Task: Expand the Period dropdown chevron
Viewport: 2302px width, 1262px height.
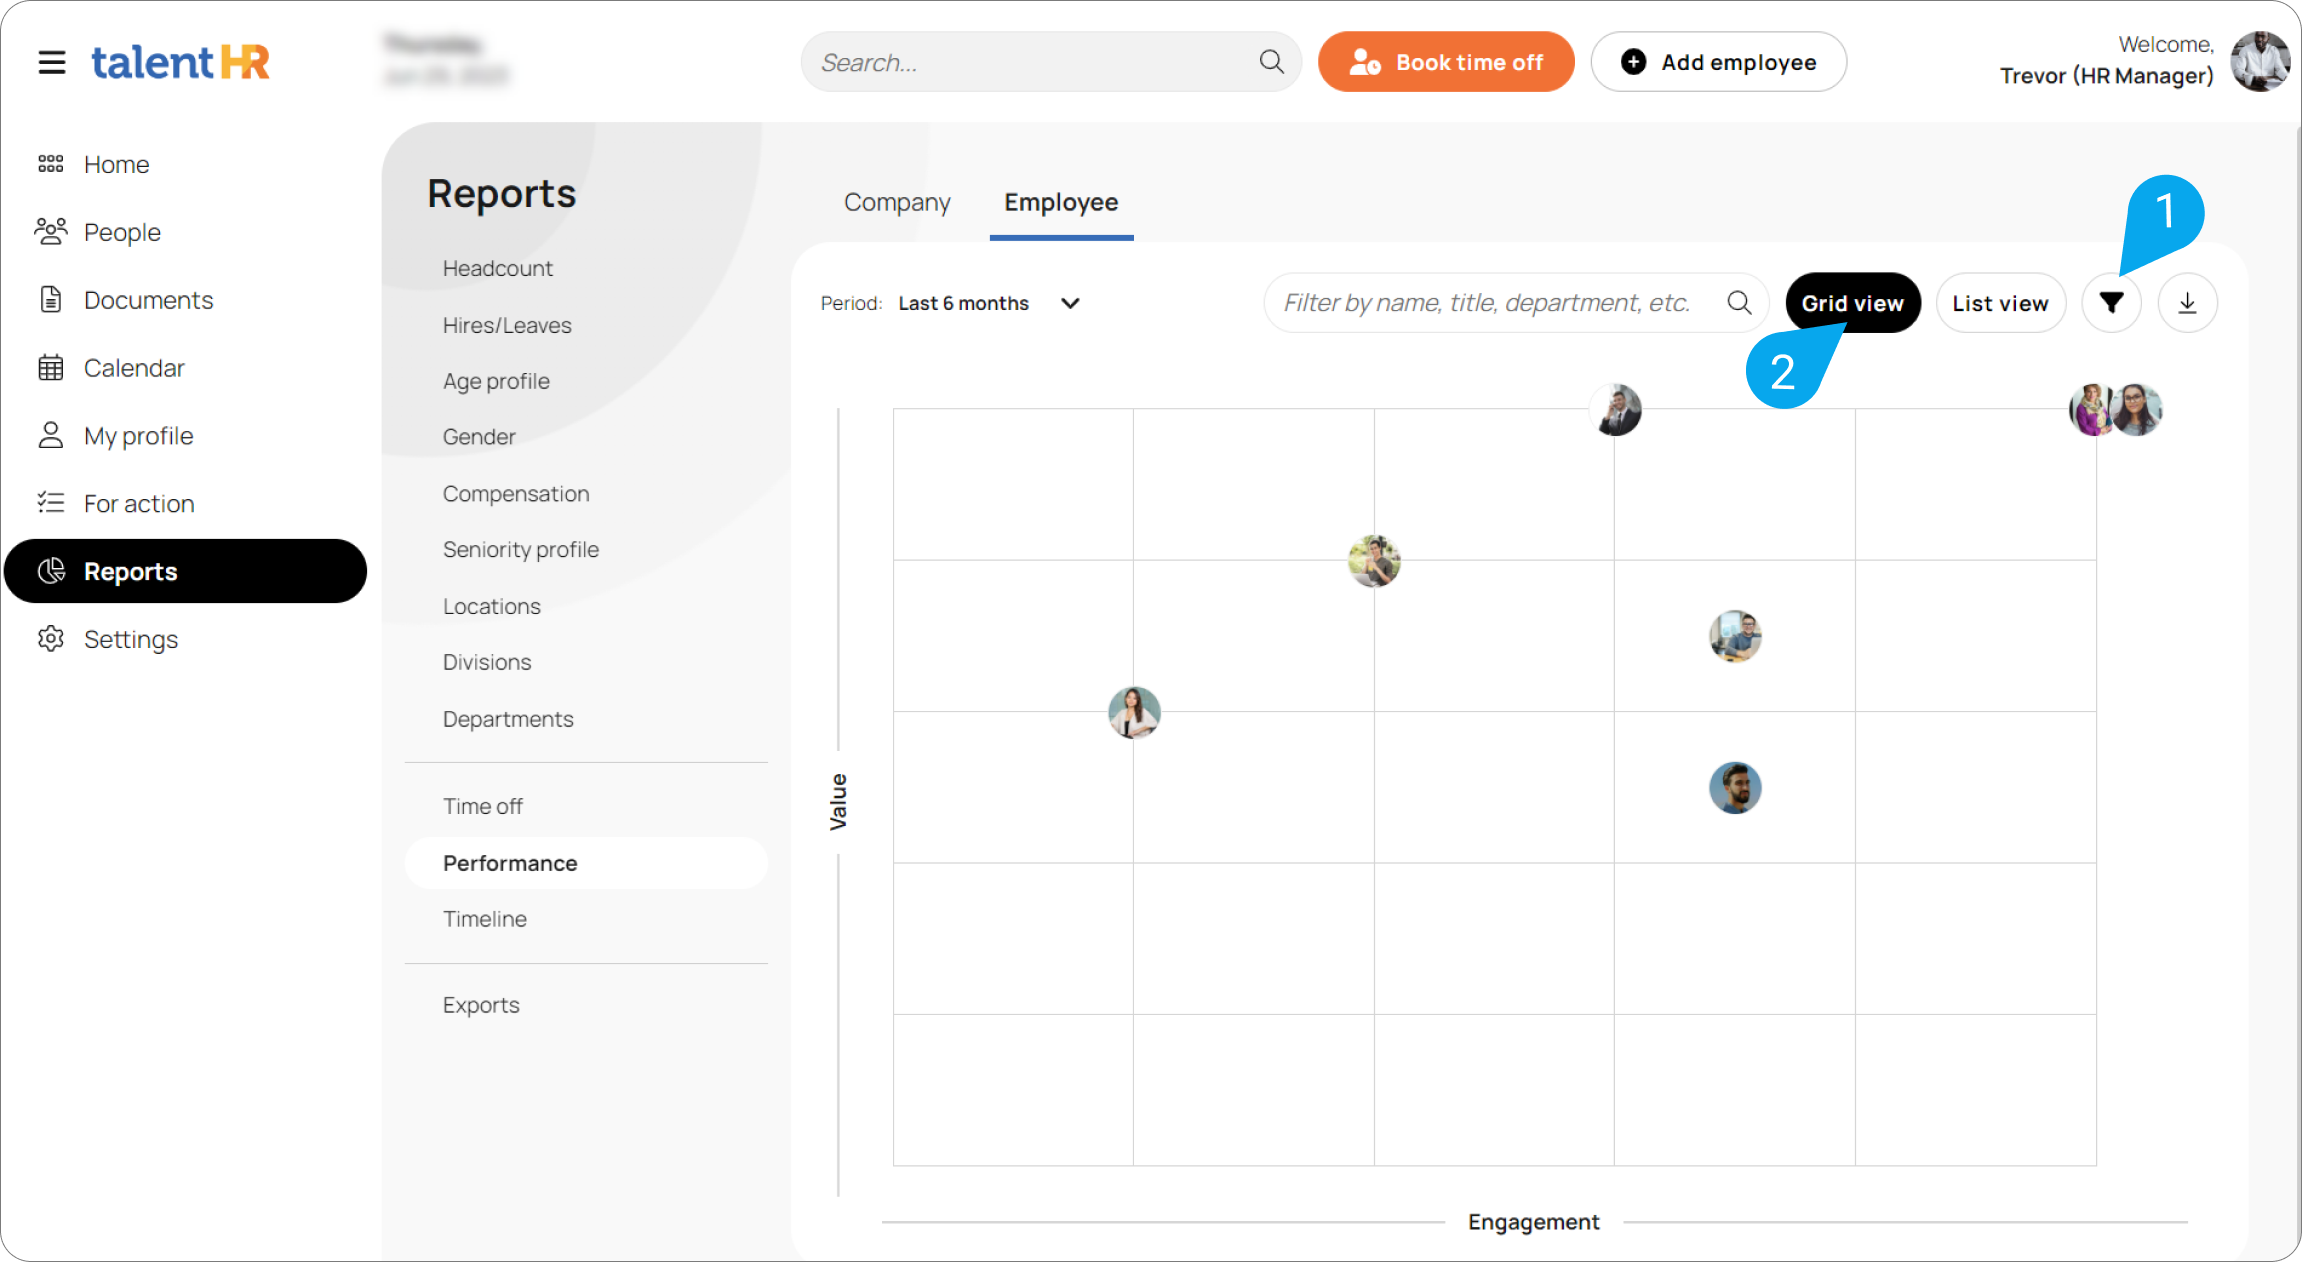Action: [x=1070, y=303]
